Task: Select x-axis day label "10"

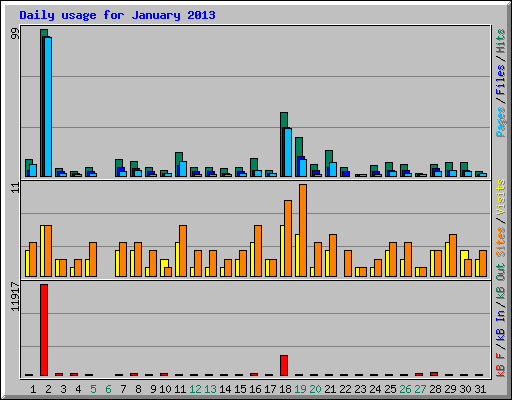Action: pos(165,389)
